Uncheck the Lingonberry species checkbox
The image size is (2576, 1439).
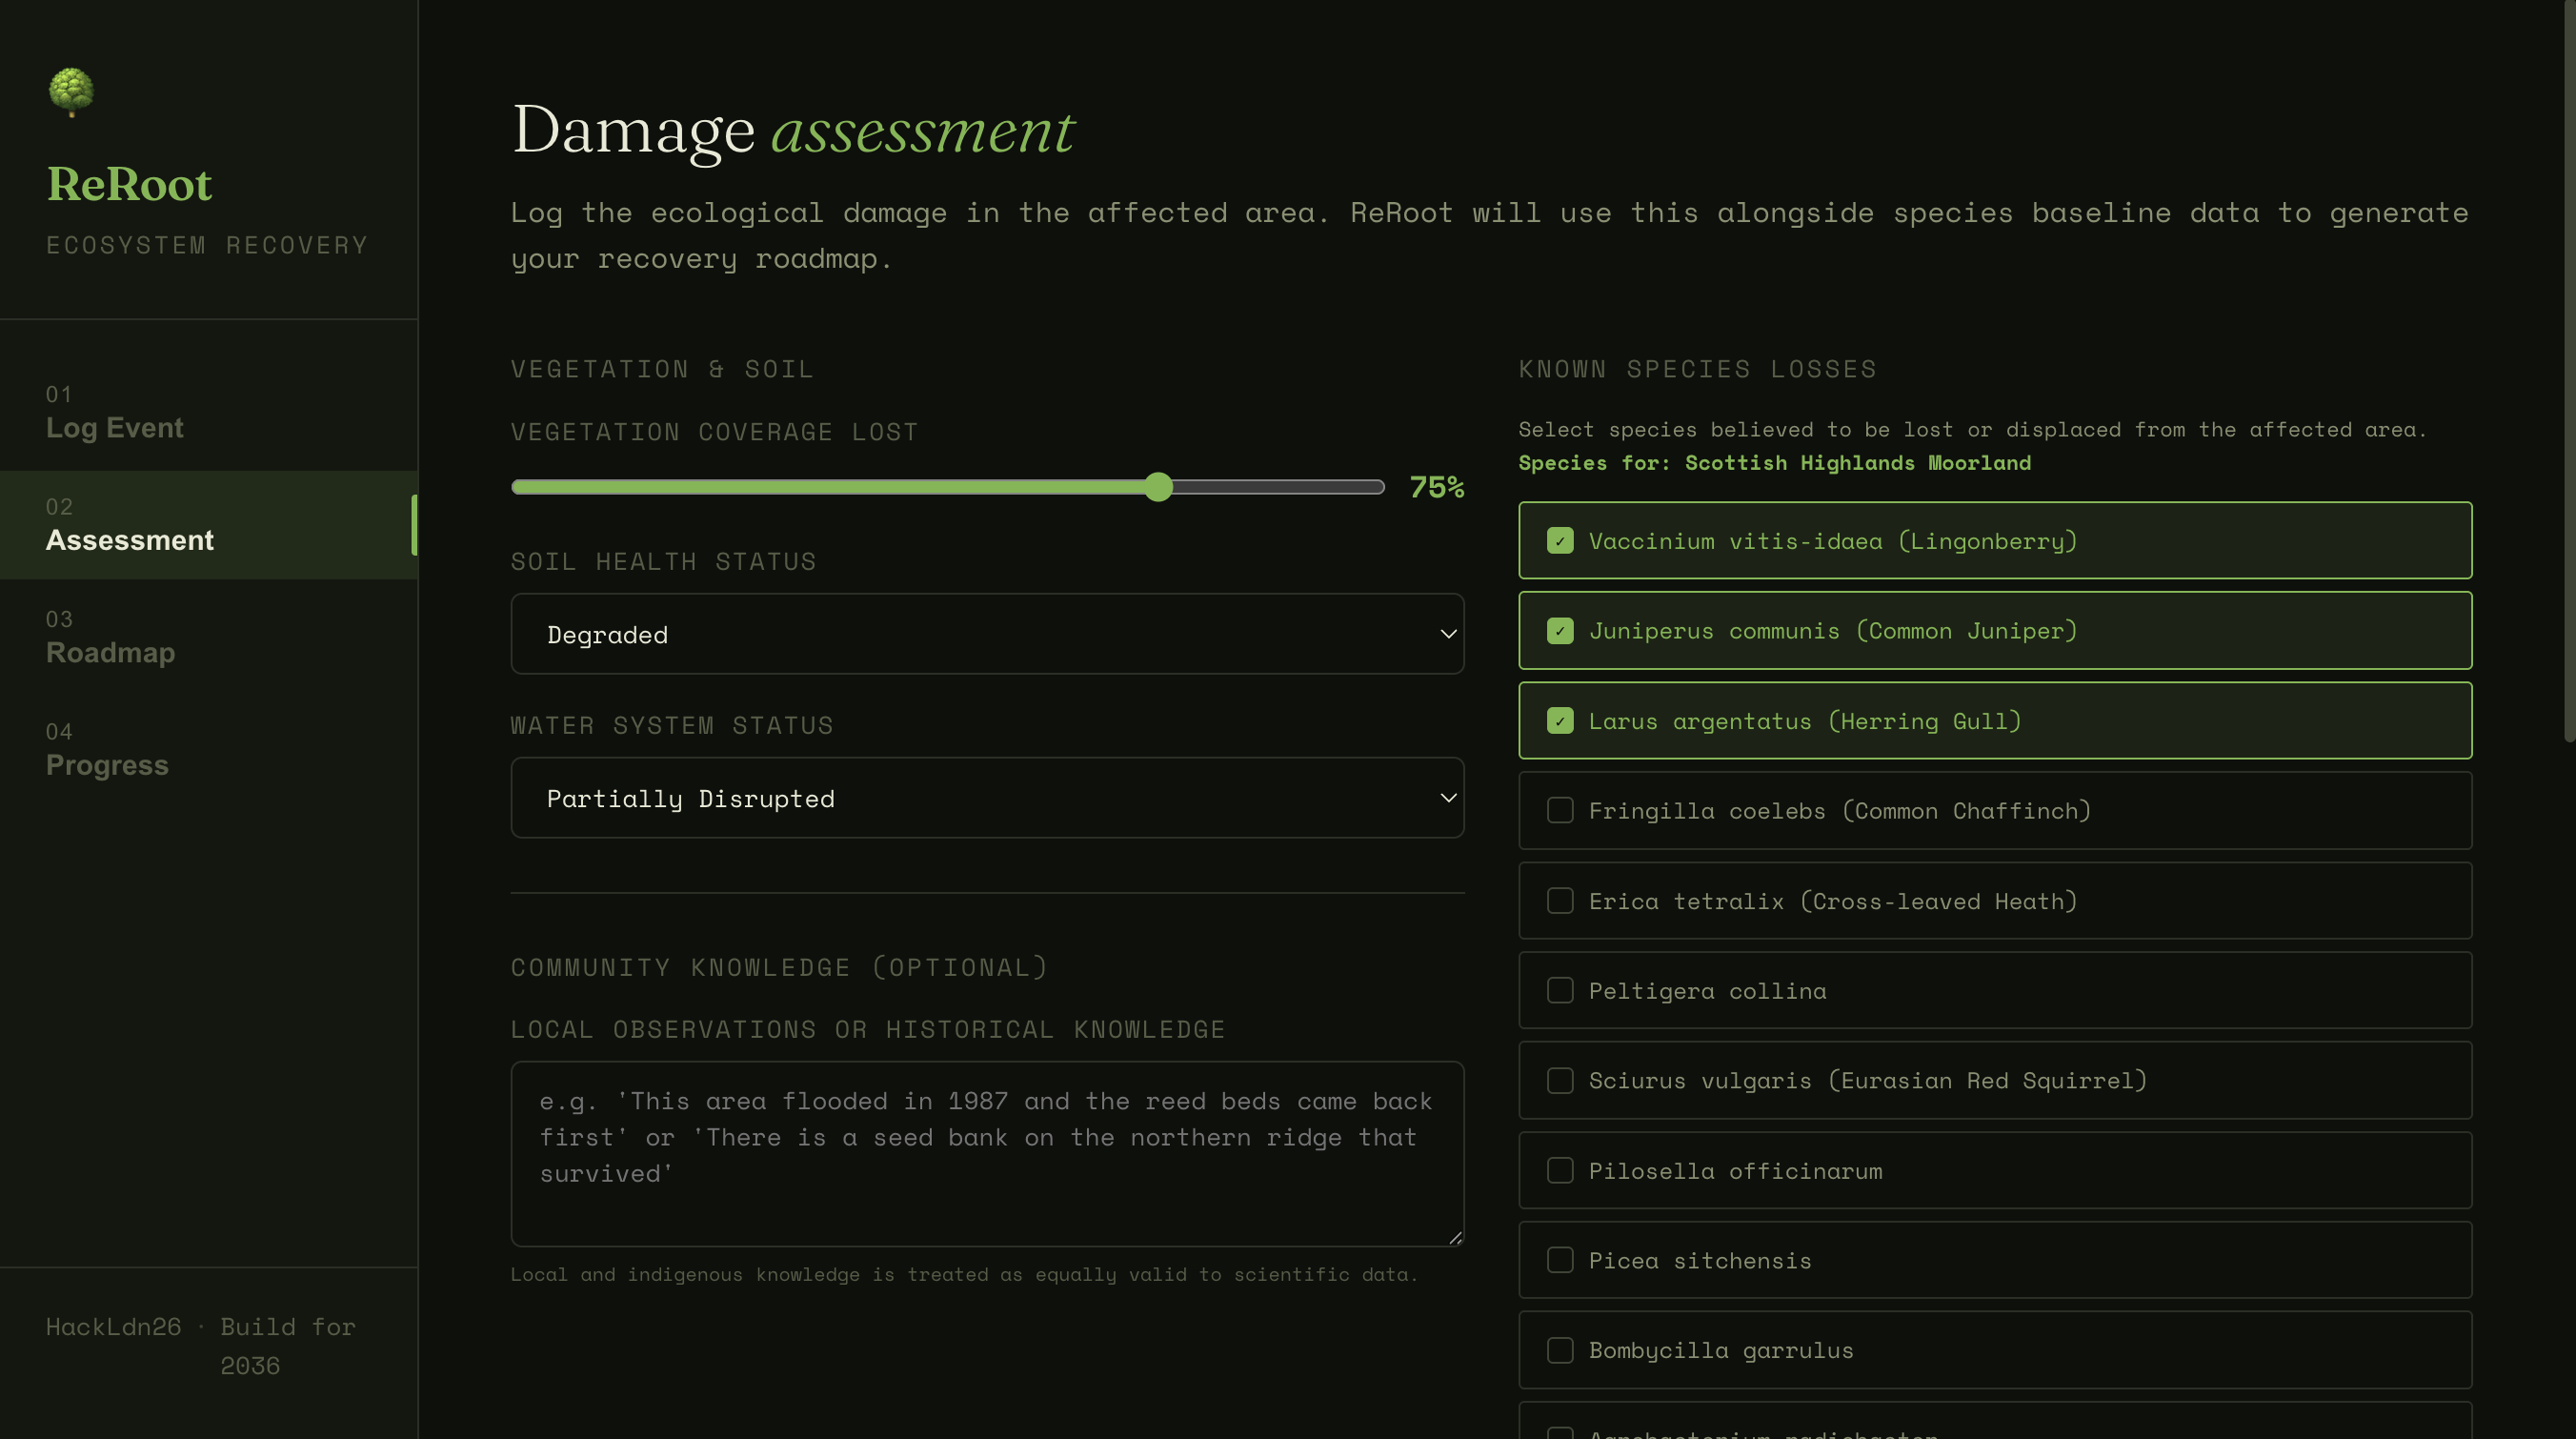point(1560,541)
